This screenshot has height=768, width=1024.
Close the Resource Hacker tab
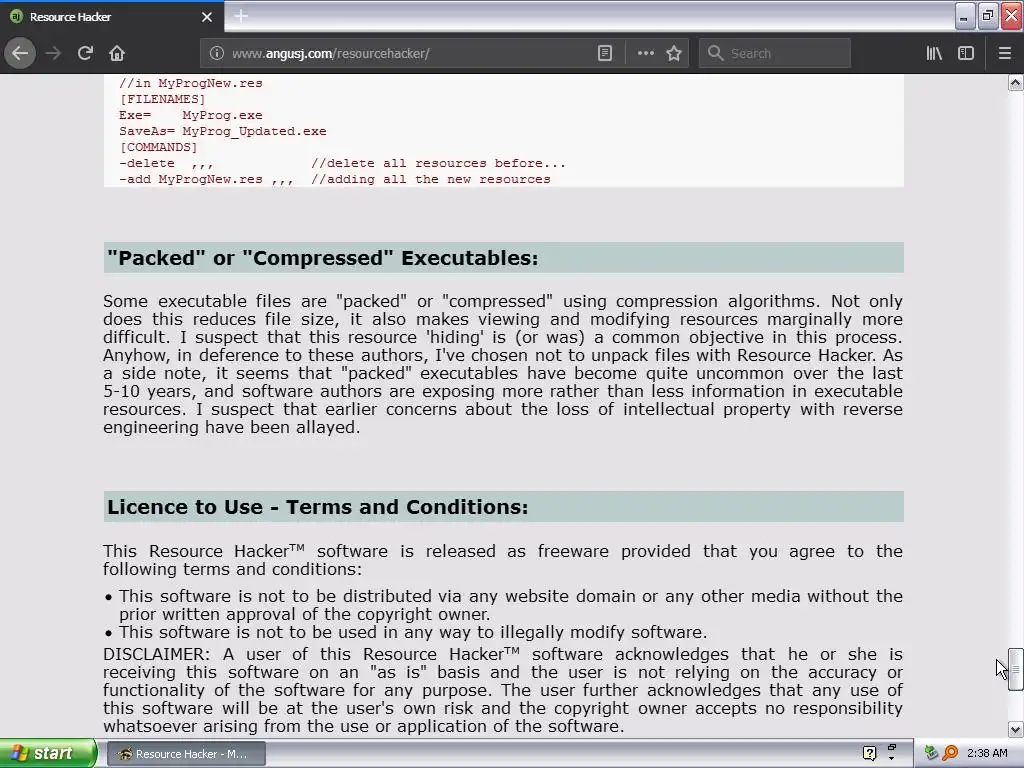(206, 17)
